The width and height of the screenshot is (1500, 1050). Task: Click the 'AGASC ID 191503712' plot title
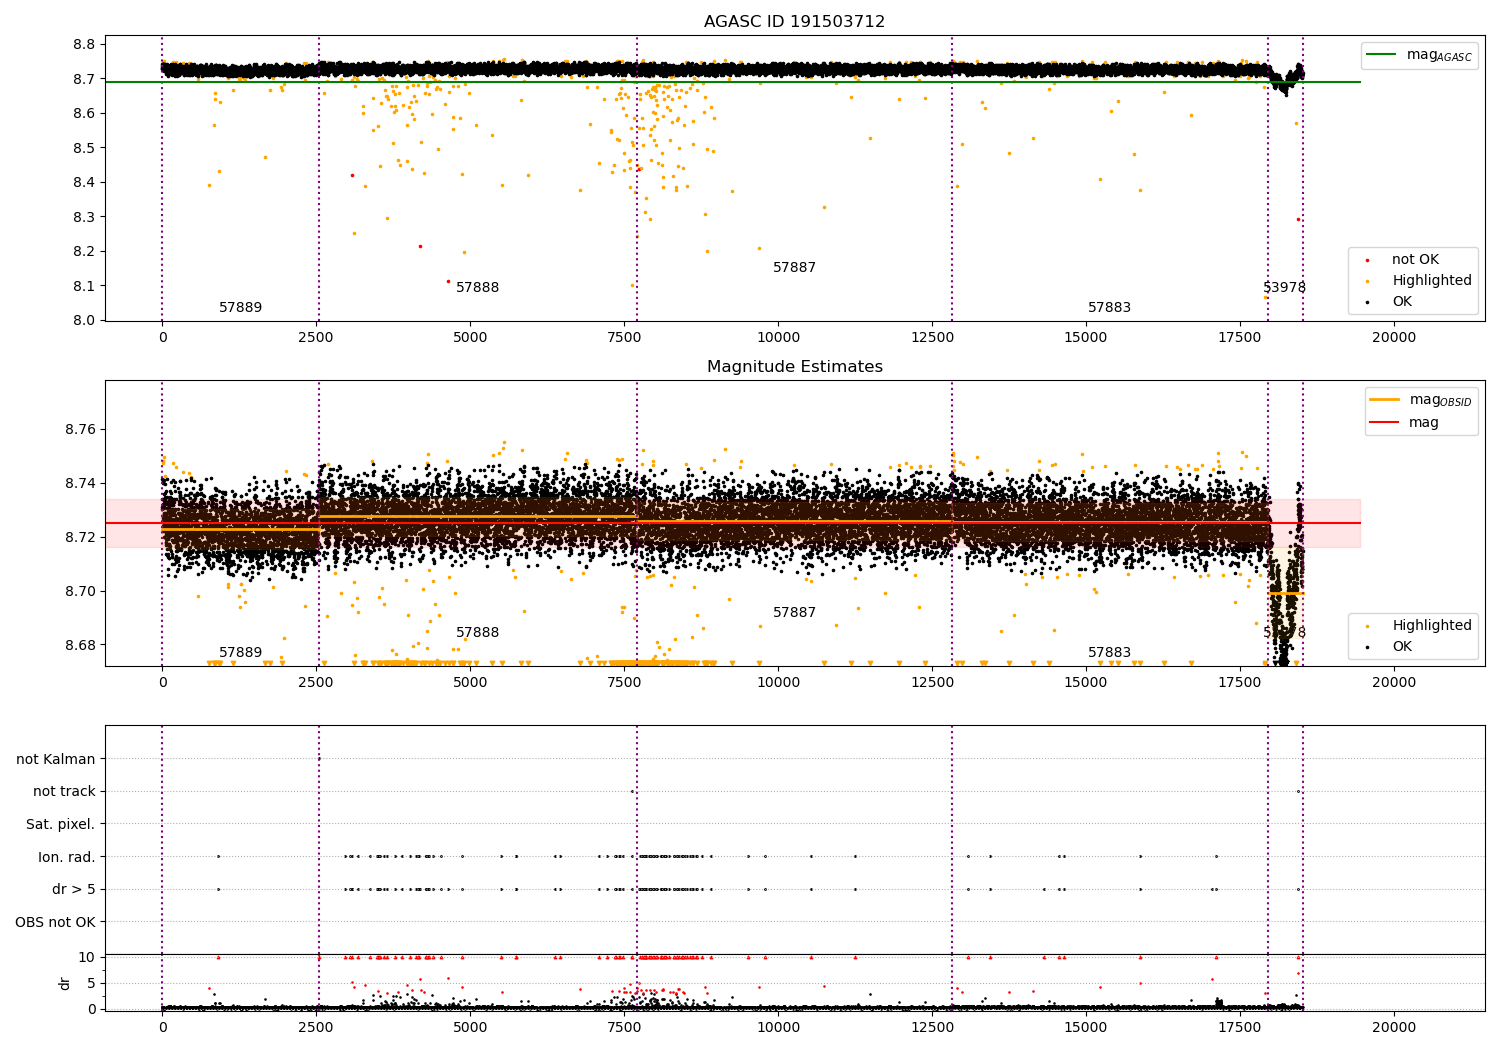(x=794, y=21)
